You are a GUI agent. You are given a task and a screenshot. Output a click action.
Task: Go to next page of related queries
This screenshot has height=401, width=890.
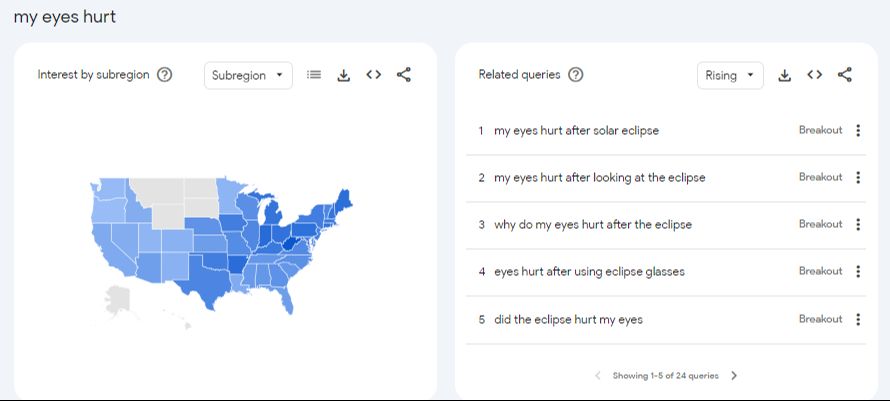(x=734, y=376)
